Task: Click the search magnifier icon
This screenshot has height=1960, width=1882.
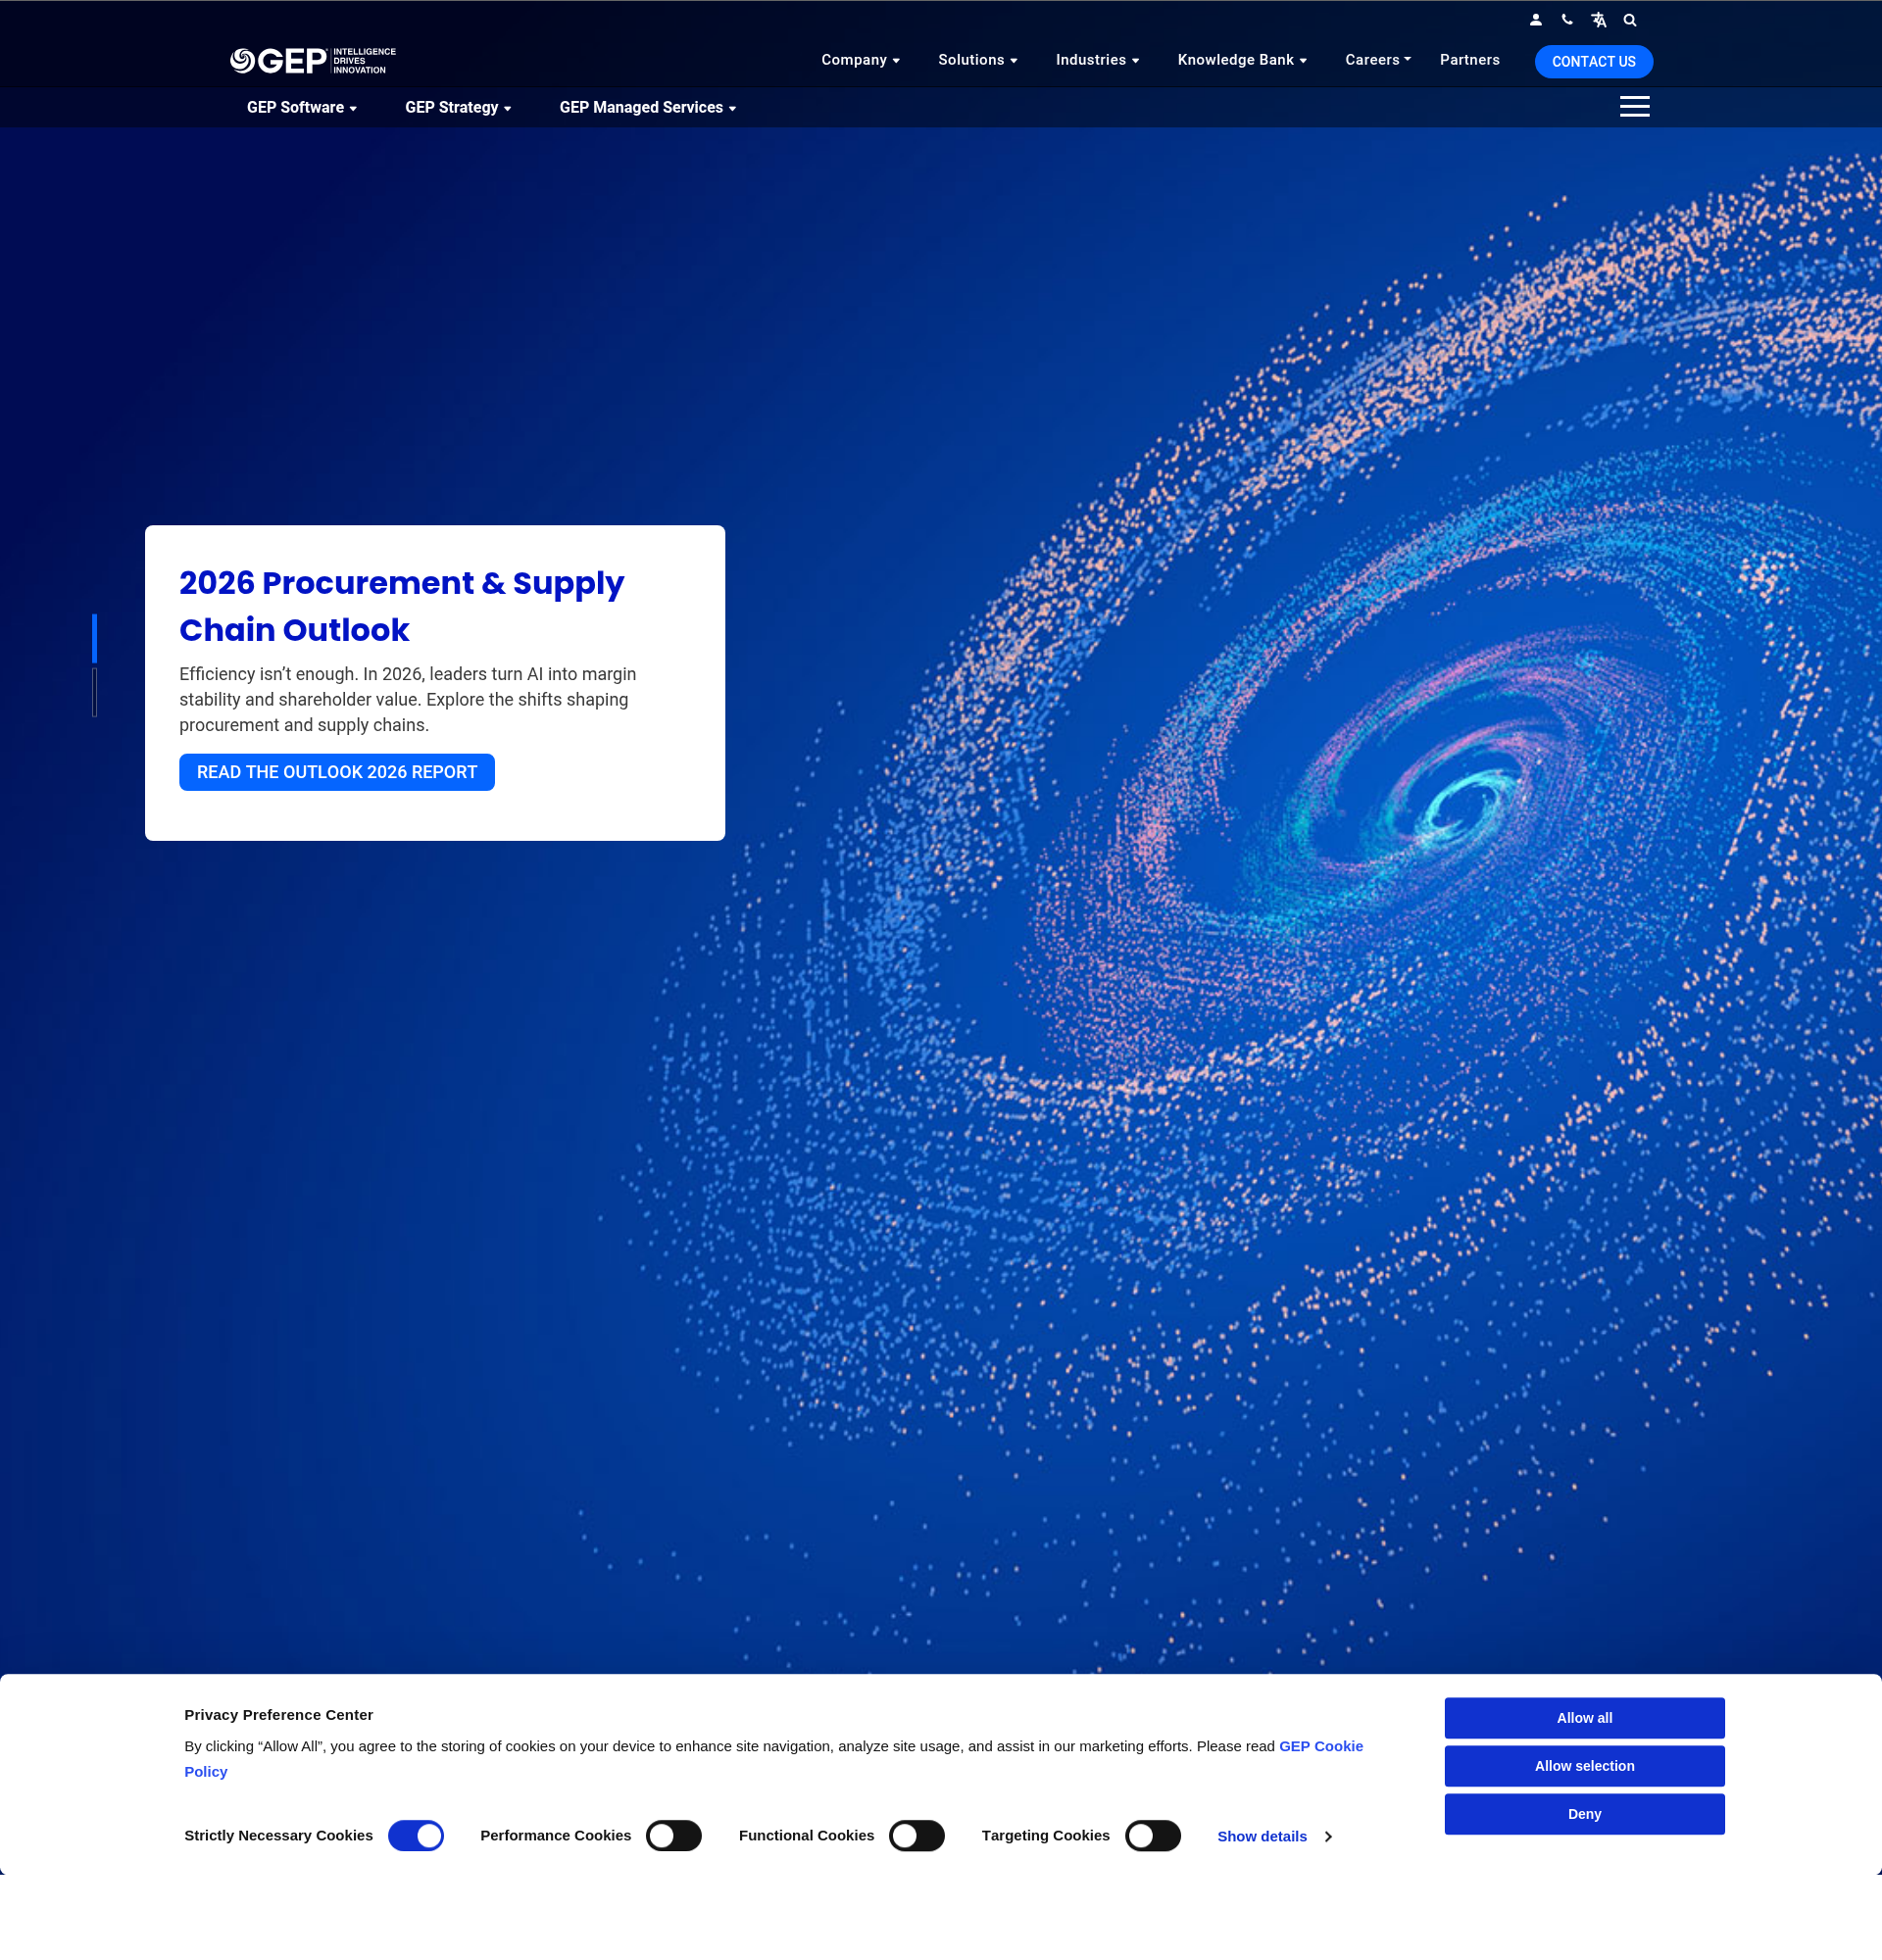Action: pyautogui.click(x=1630, y=20)
